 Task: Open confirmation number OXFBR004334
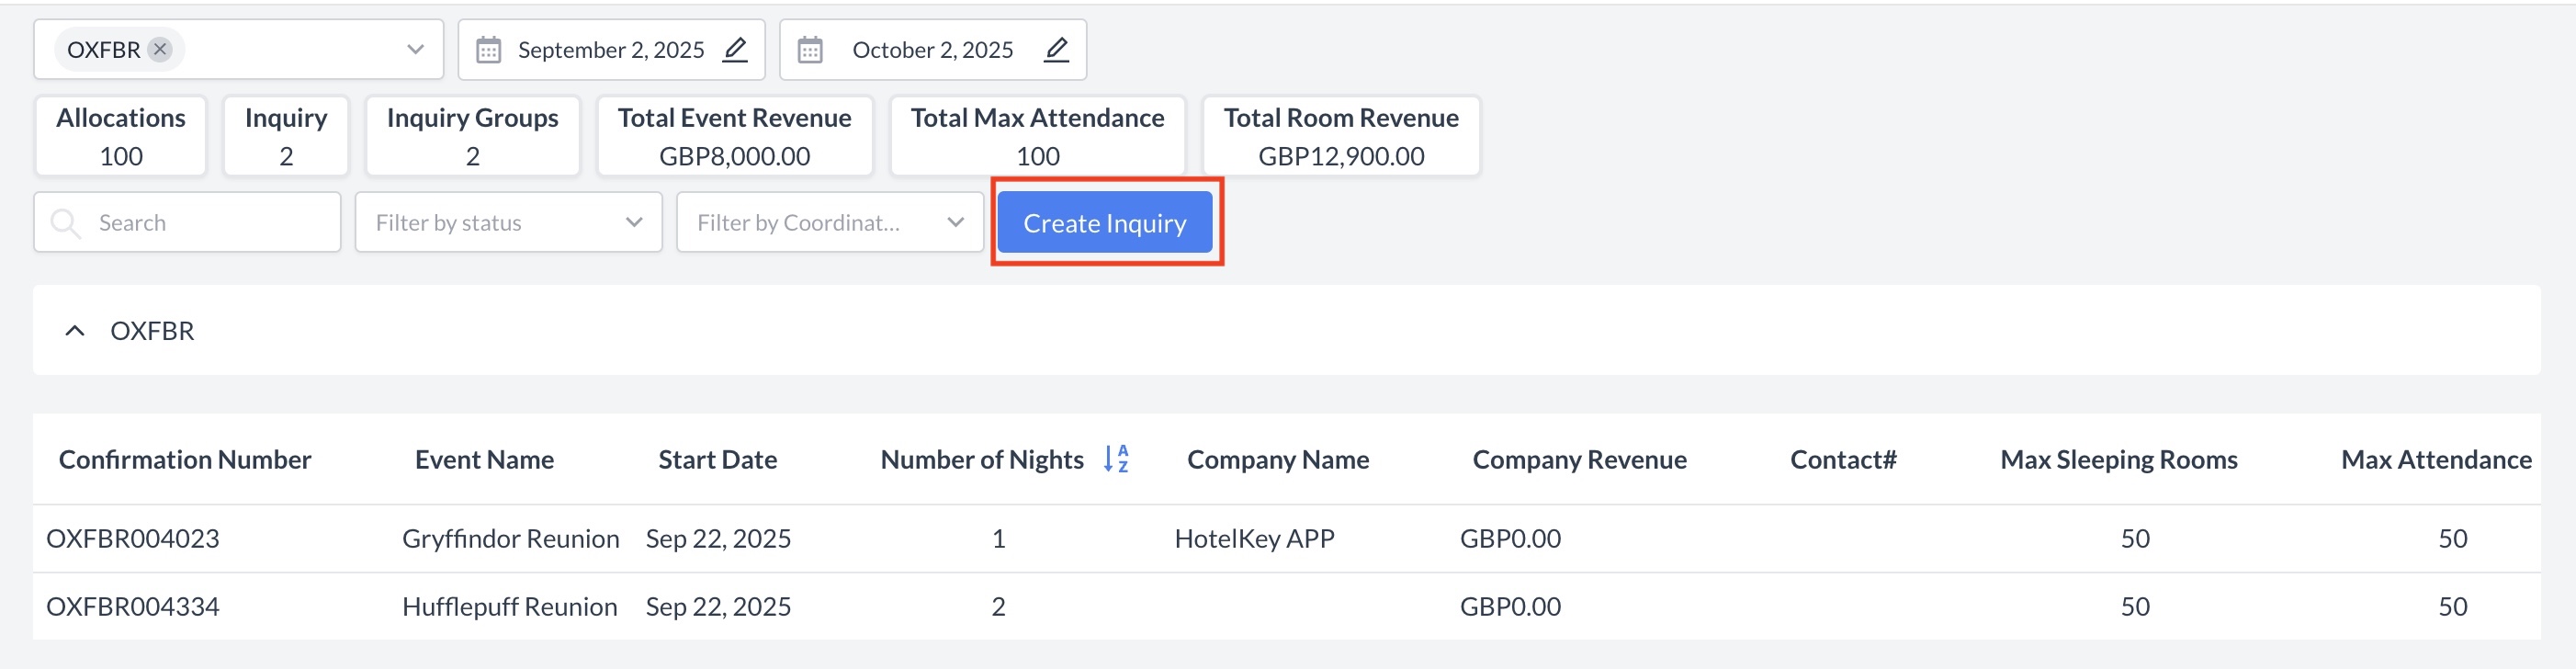coord(133,607)
